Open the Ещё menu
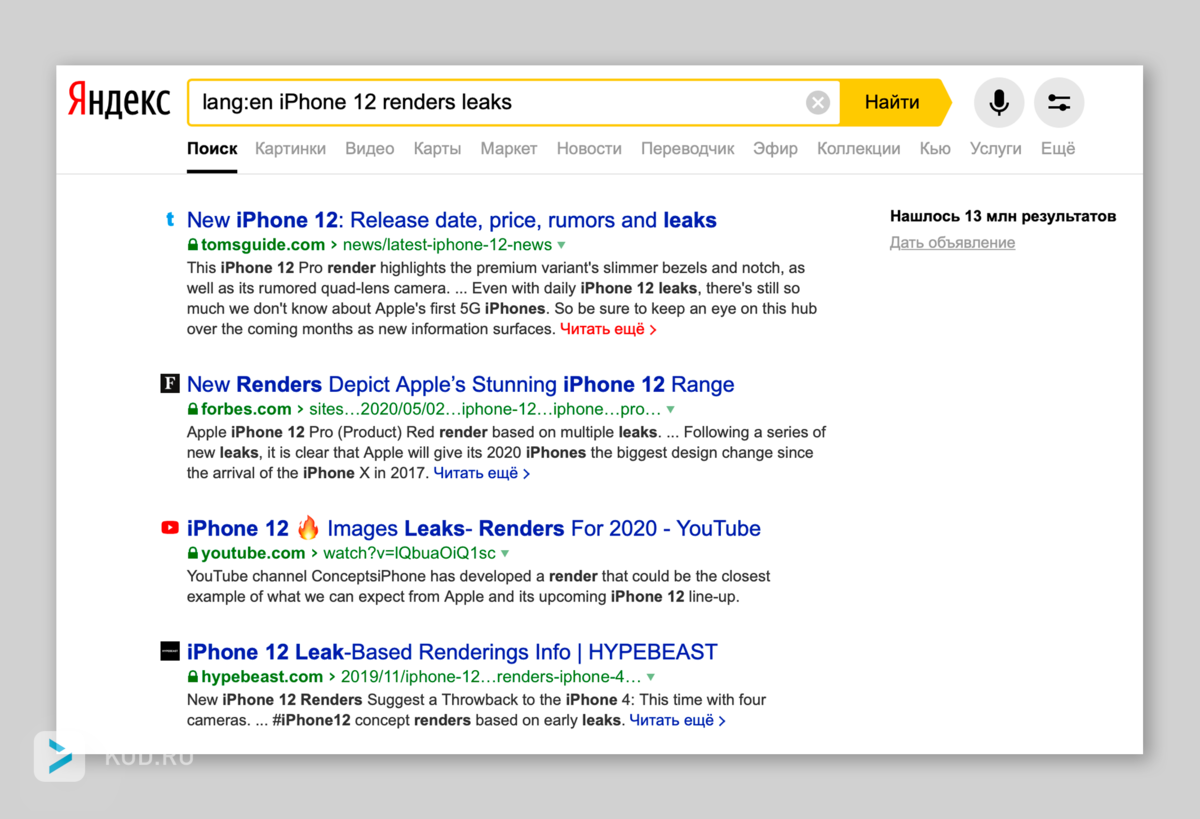This screenshot has width=1200, height=819. 1058,148
